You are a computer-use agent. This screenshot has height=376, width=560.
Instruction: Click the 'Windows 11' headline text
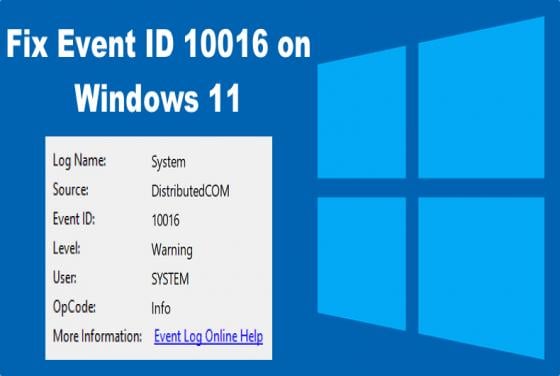157,98
